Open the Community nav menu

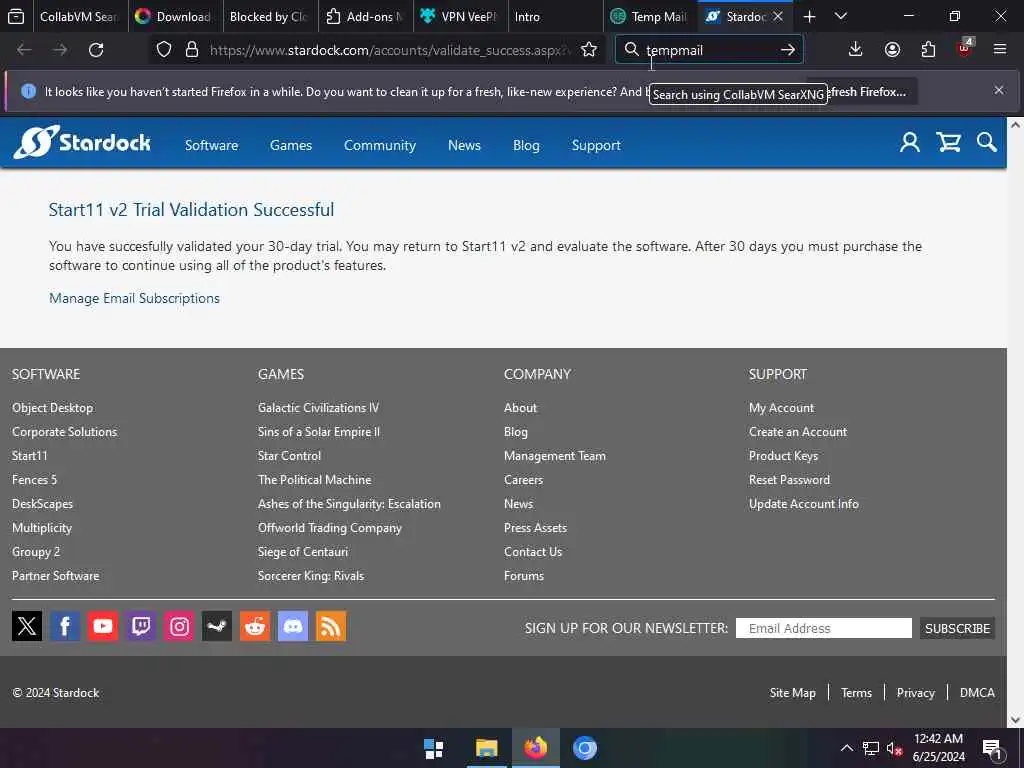coord(379,145)
